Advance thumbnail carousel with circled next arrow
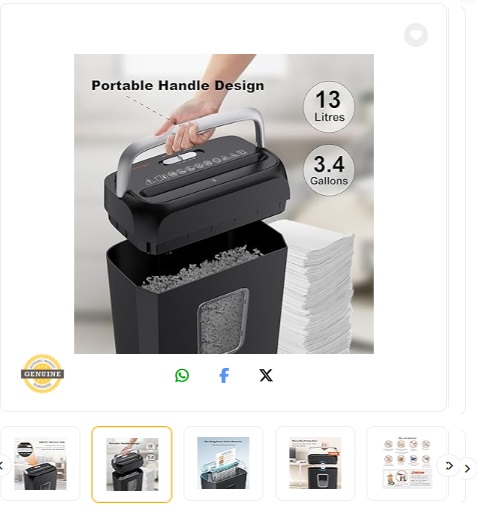 pos(449,466)
